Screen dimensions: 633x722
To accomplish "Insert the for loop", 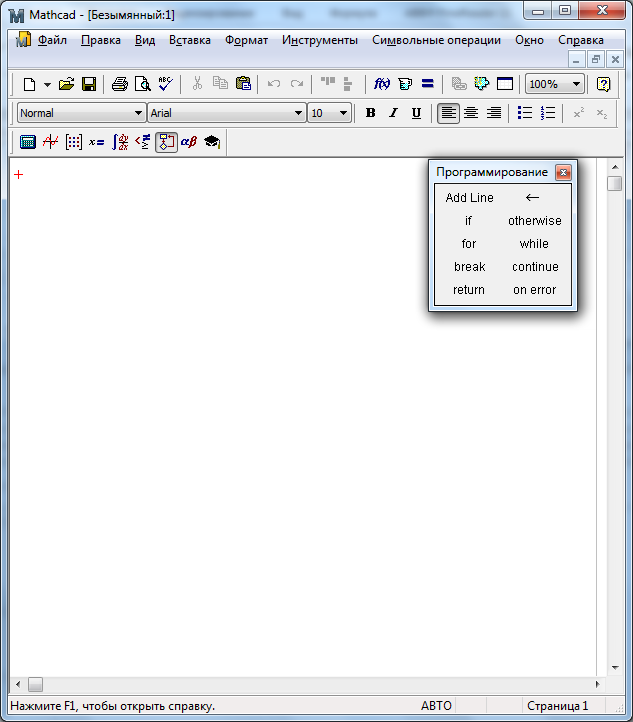I will pyautogui.click(x=469, y=244).
